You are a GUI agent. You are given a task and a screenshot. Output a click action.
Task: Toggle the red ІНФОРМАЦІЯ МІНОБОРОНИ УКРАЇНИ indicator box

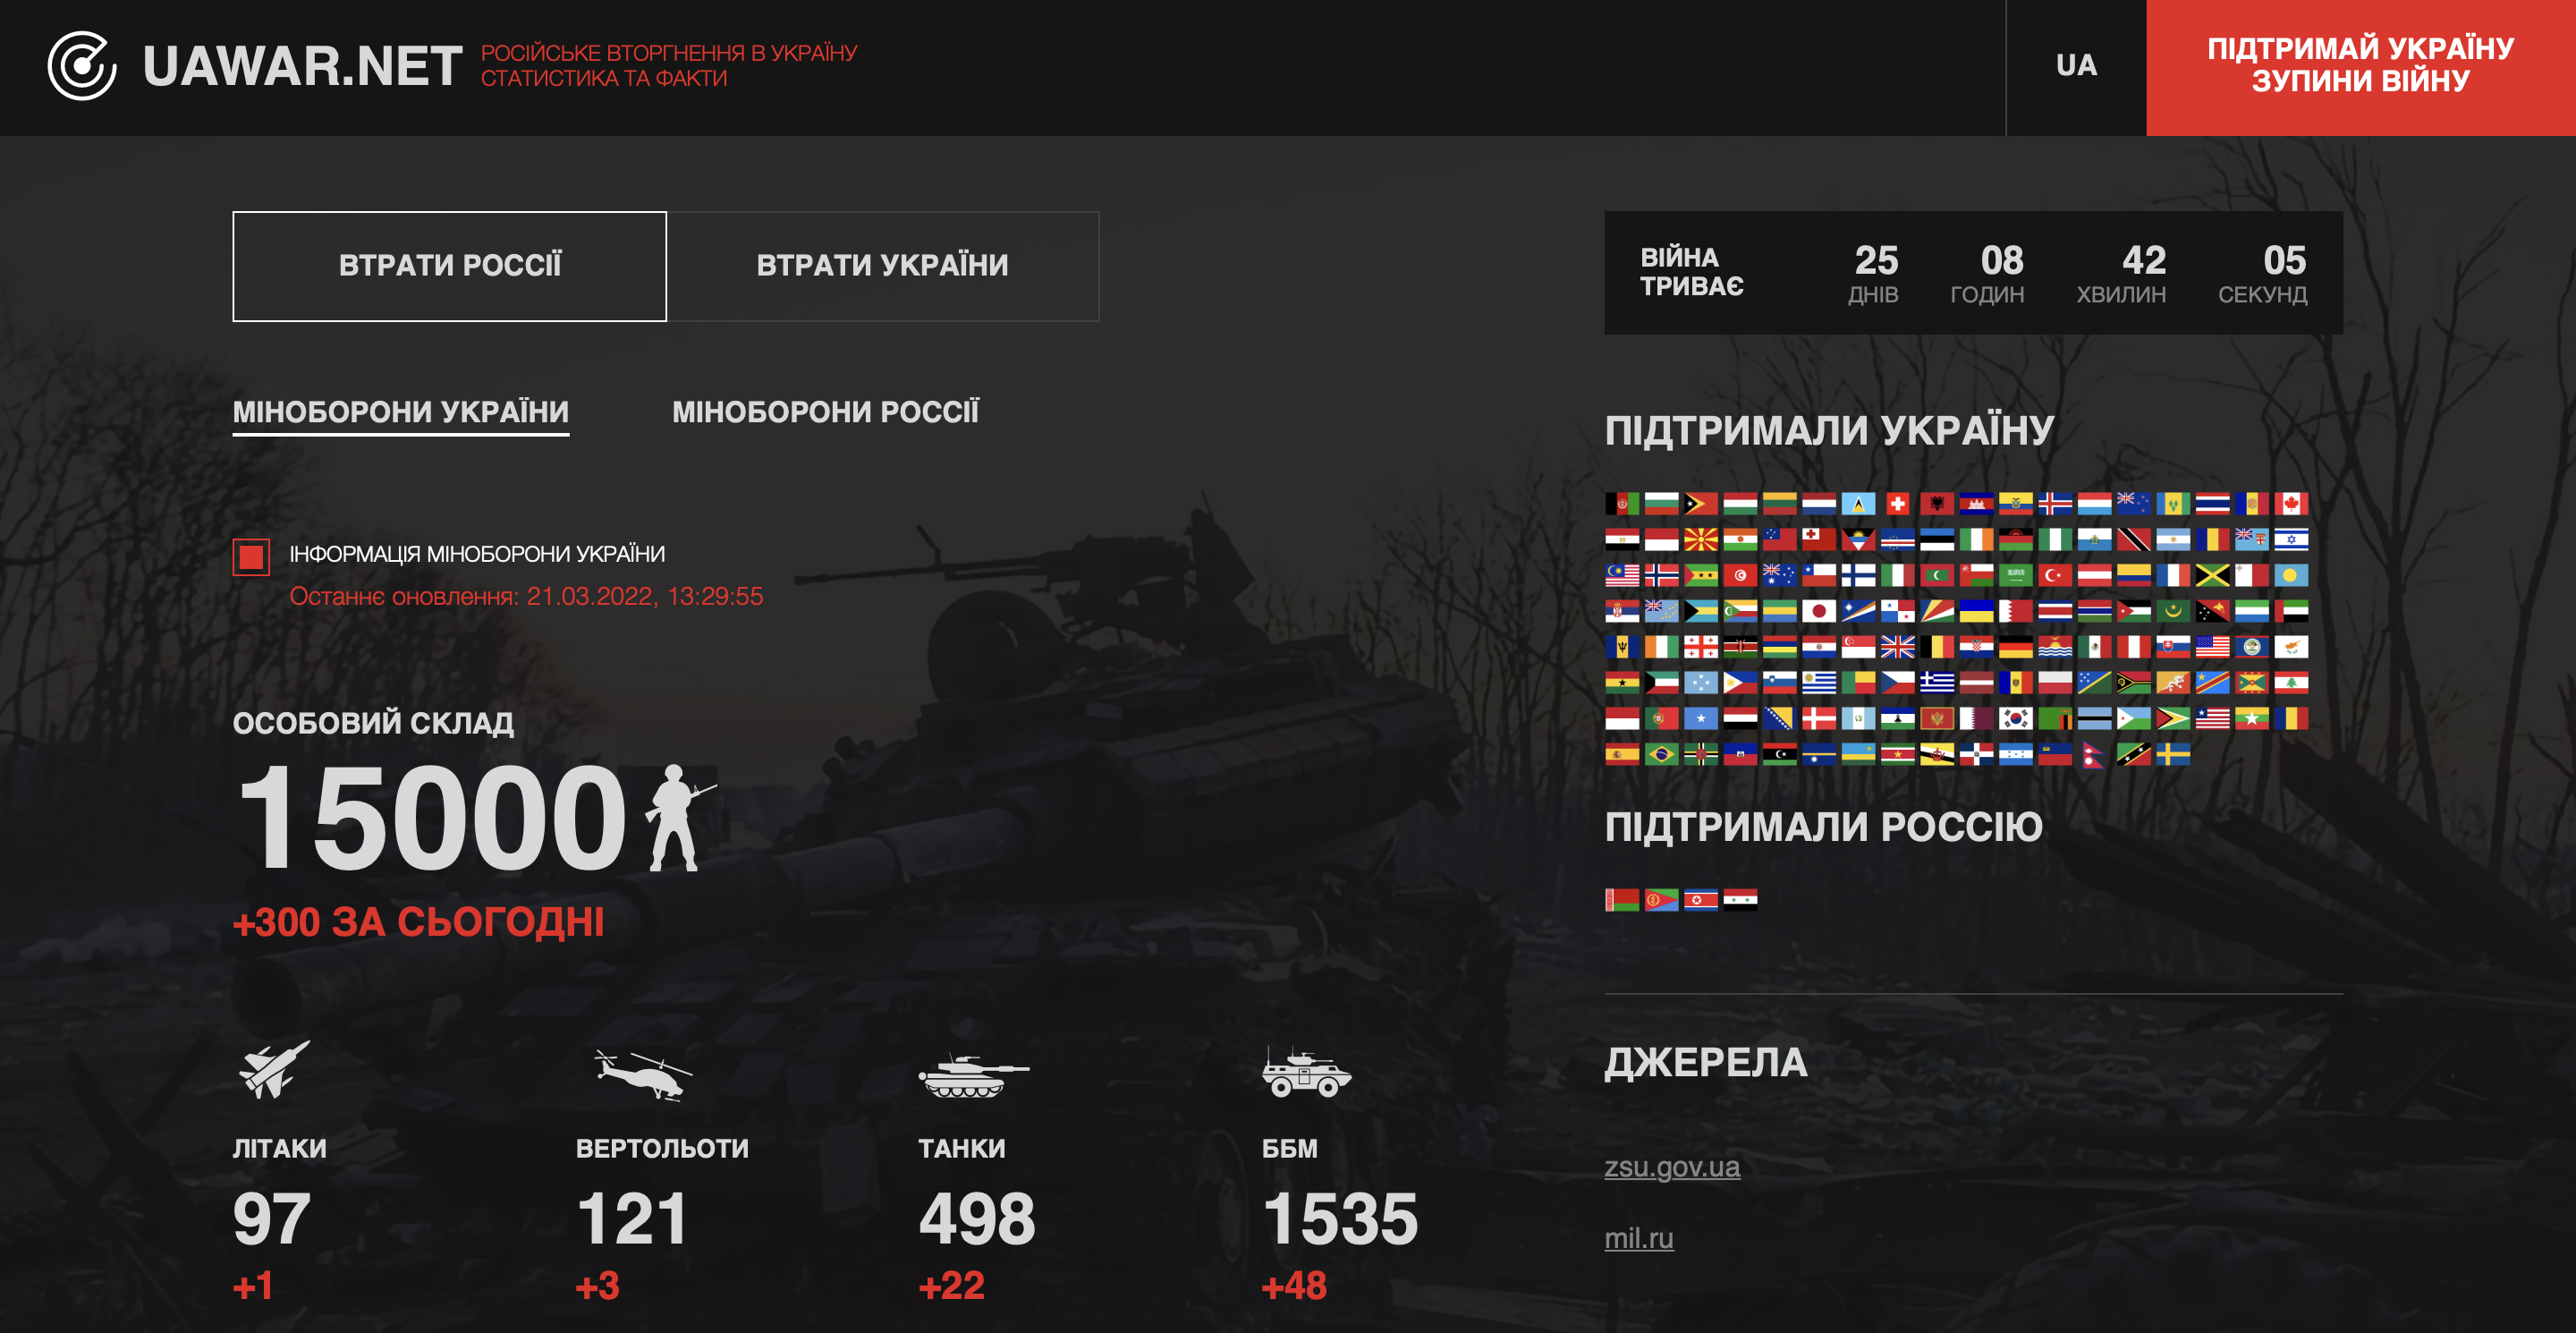(x=251, y=557)
